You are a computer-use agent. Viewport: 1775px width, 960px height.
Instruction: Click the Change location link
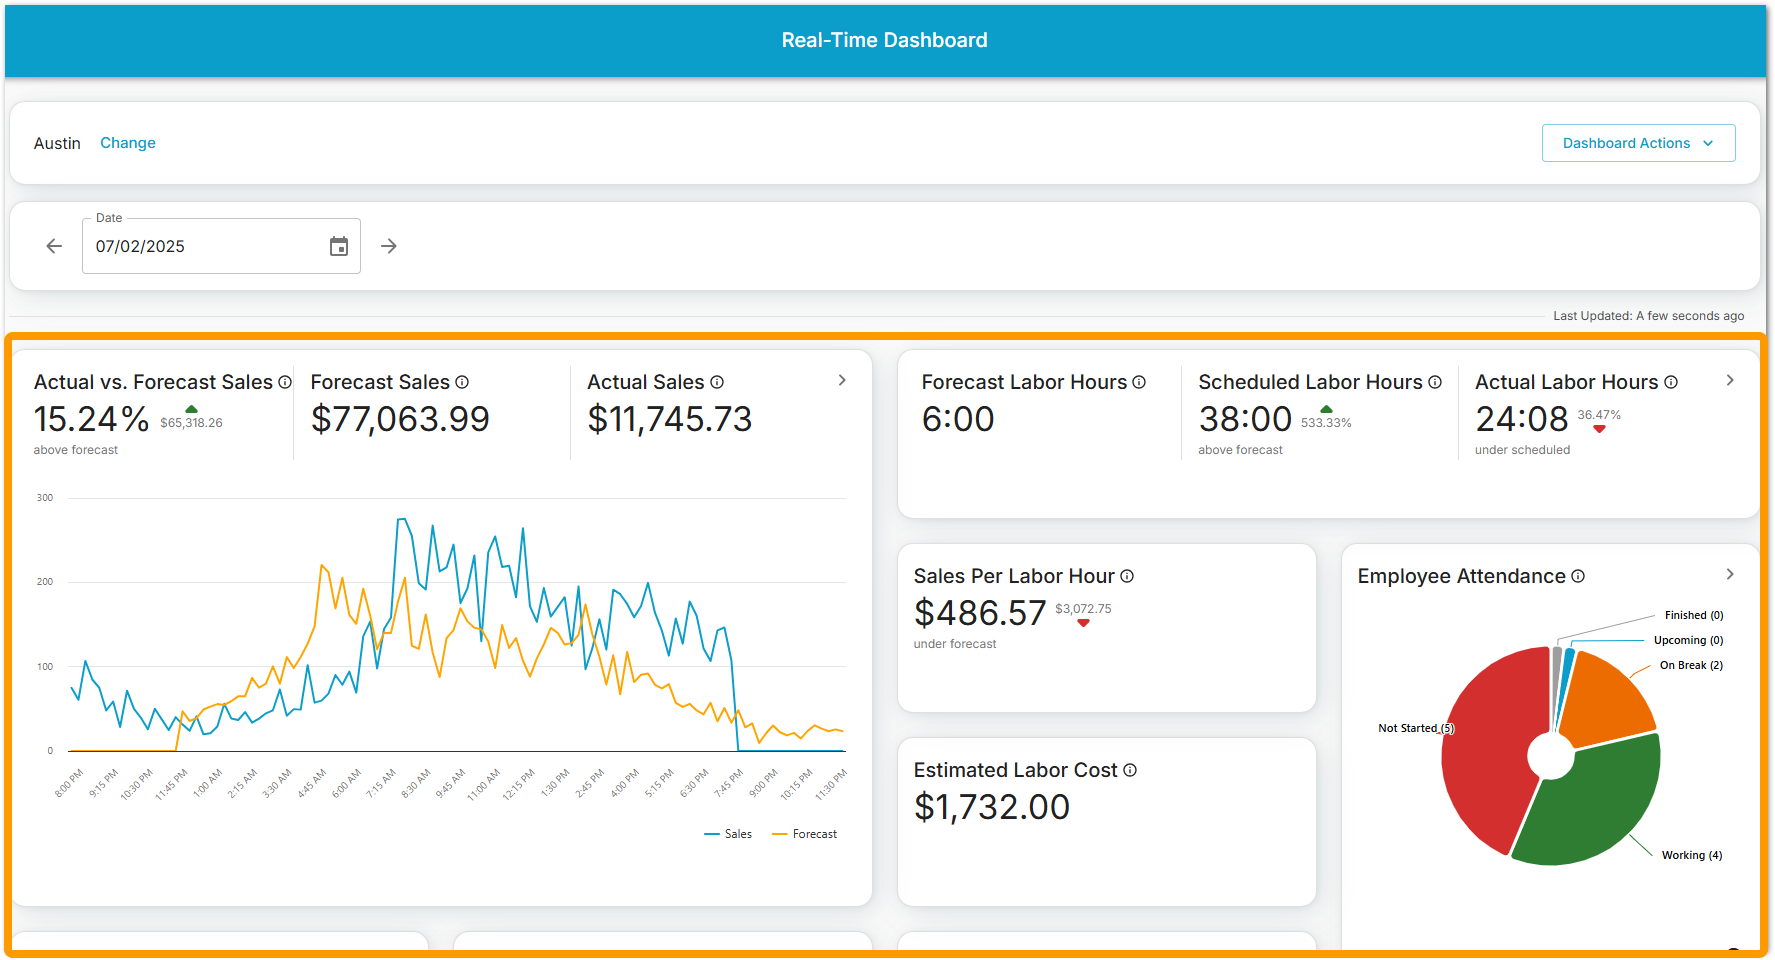pos(128,143)
